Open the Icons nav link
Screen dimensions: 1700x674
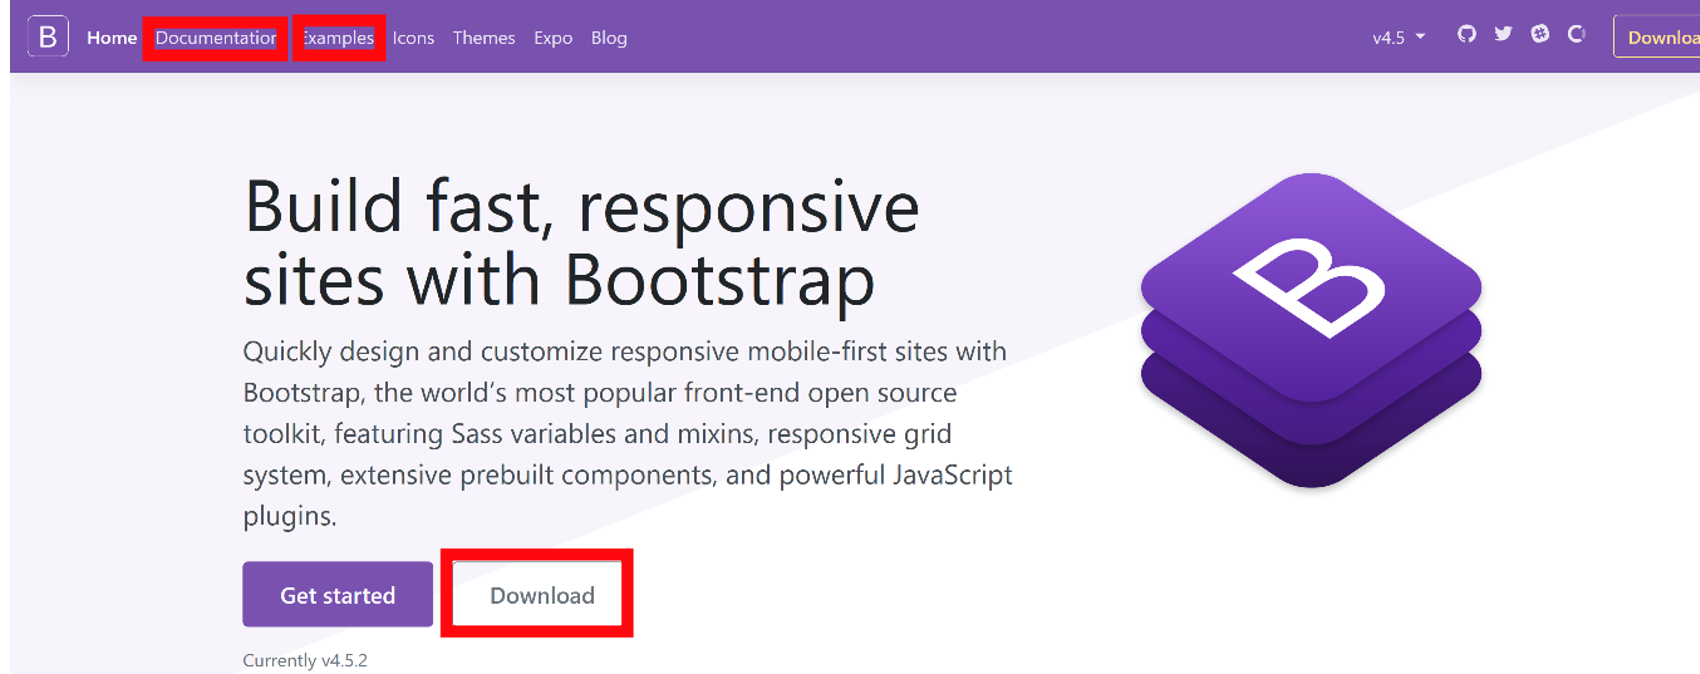pyautogui.click(x=413, y=38)
